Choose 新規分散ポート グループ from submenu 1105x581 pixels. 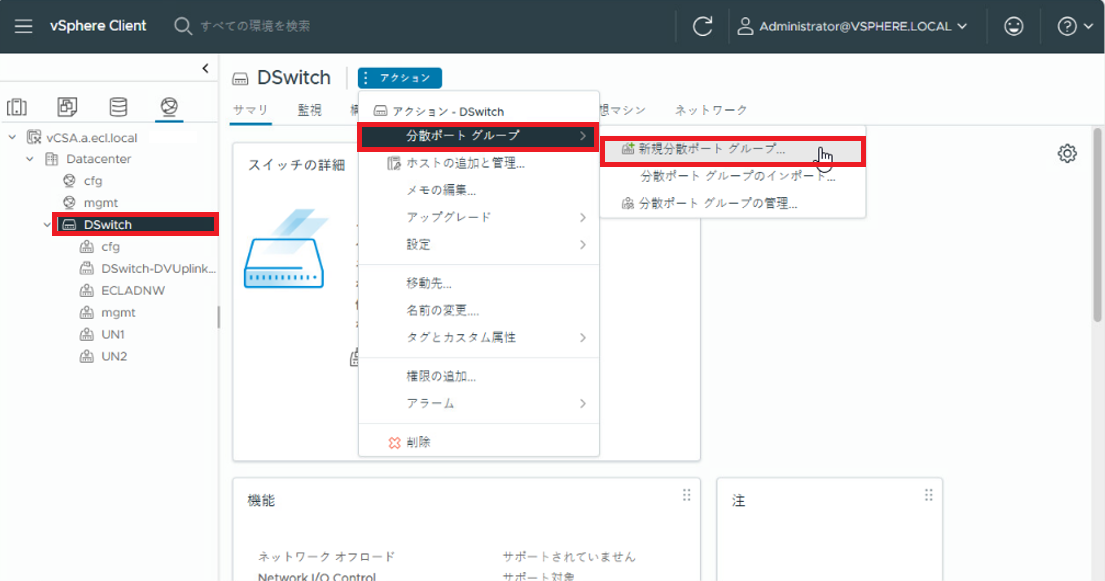coord(711,149)
